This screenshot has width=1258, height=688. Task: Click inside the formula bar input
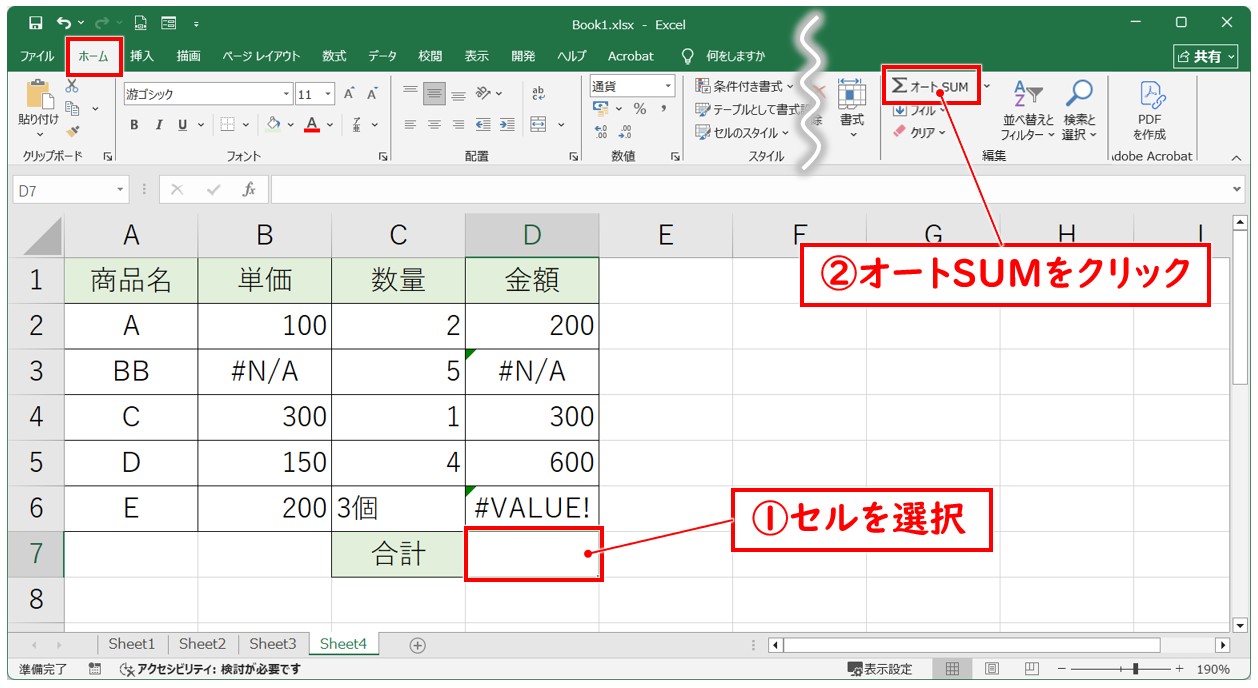tap(750, 189)
